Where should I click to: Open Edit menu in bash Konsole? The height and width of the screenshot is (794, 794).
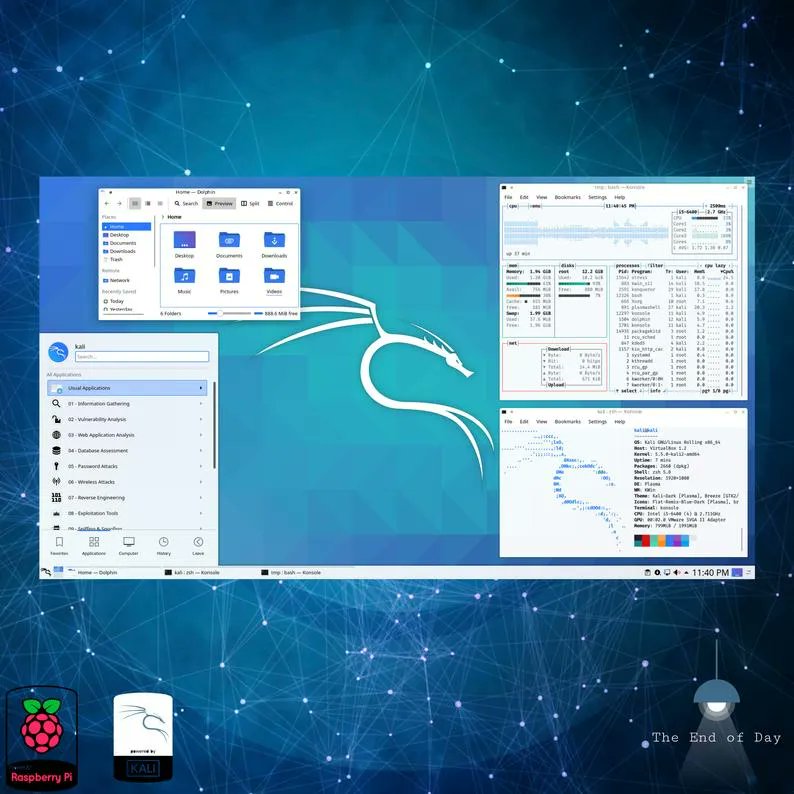[524, 197]
